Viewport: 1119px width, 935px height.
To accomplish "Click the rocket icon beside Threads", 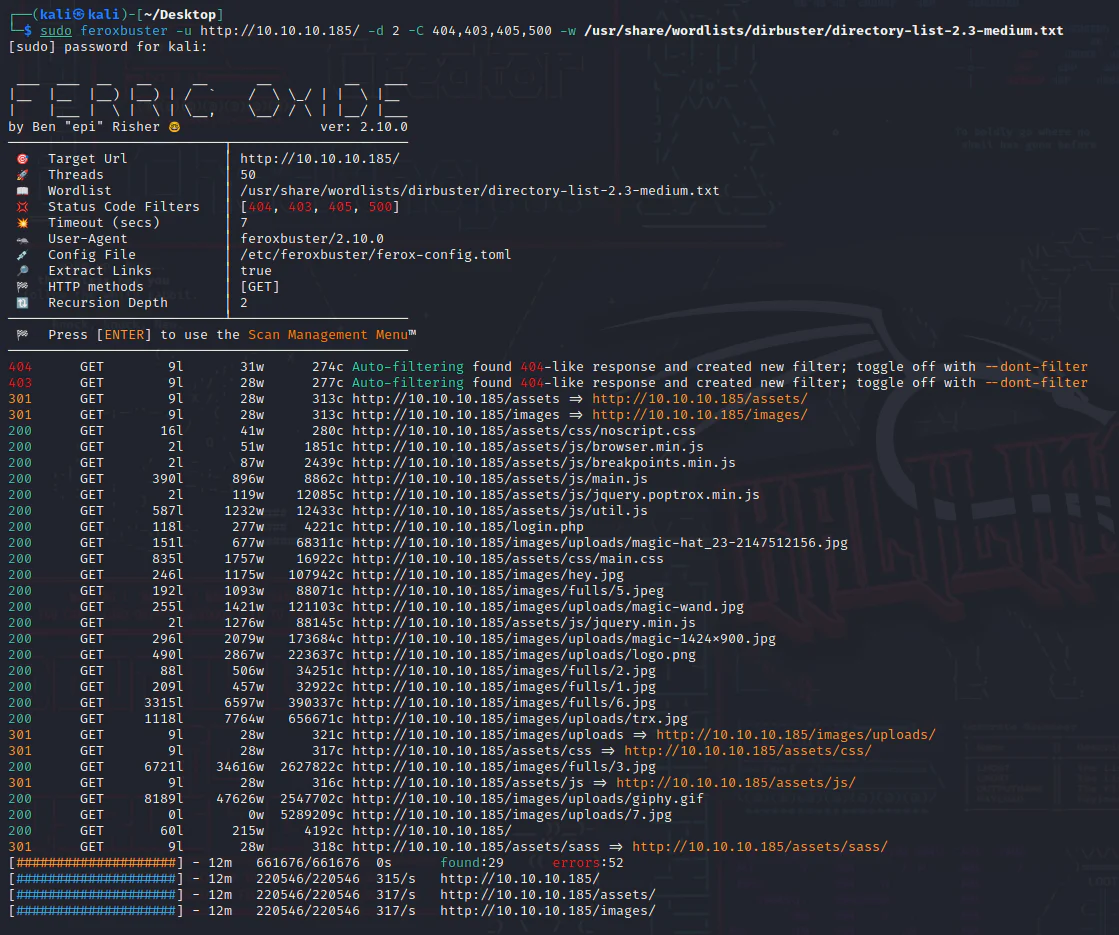I will 22,175.
